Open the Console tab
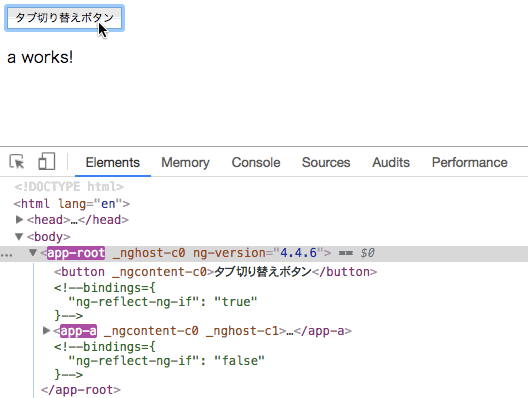This screenshot has height=398, width=528. pyautogui.click(x=256, y=163)
